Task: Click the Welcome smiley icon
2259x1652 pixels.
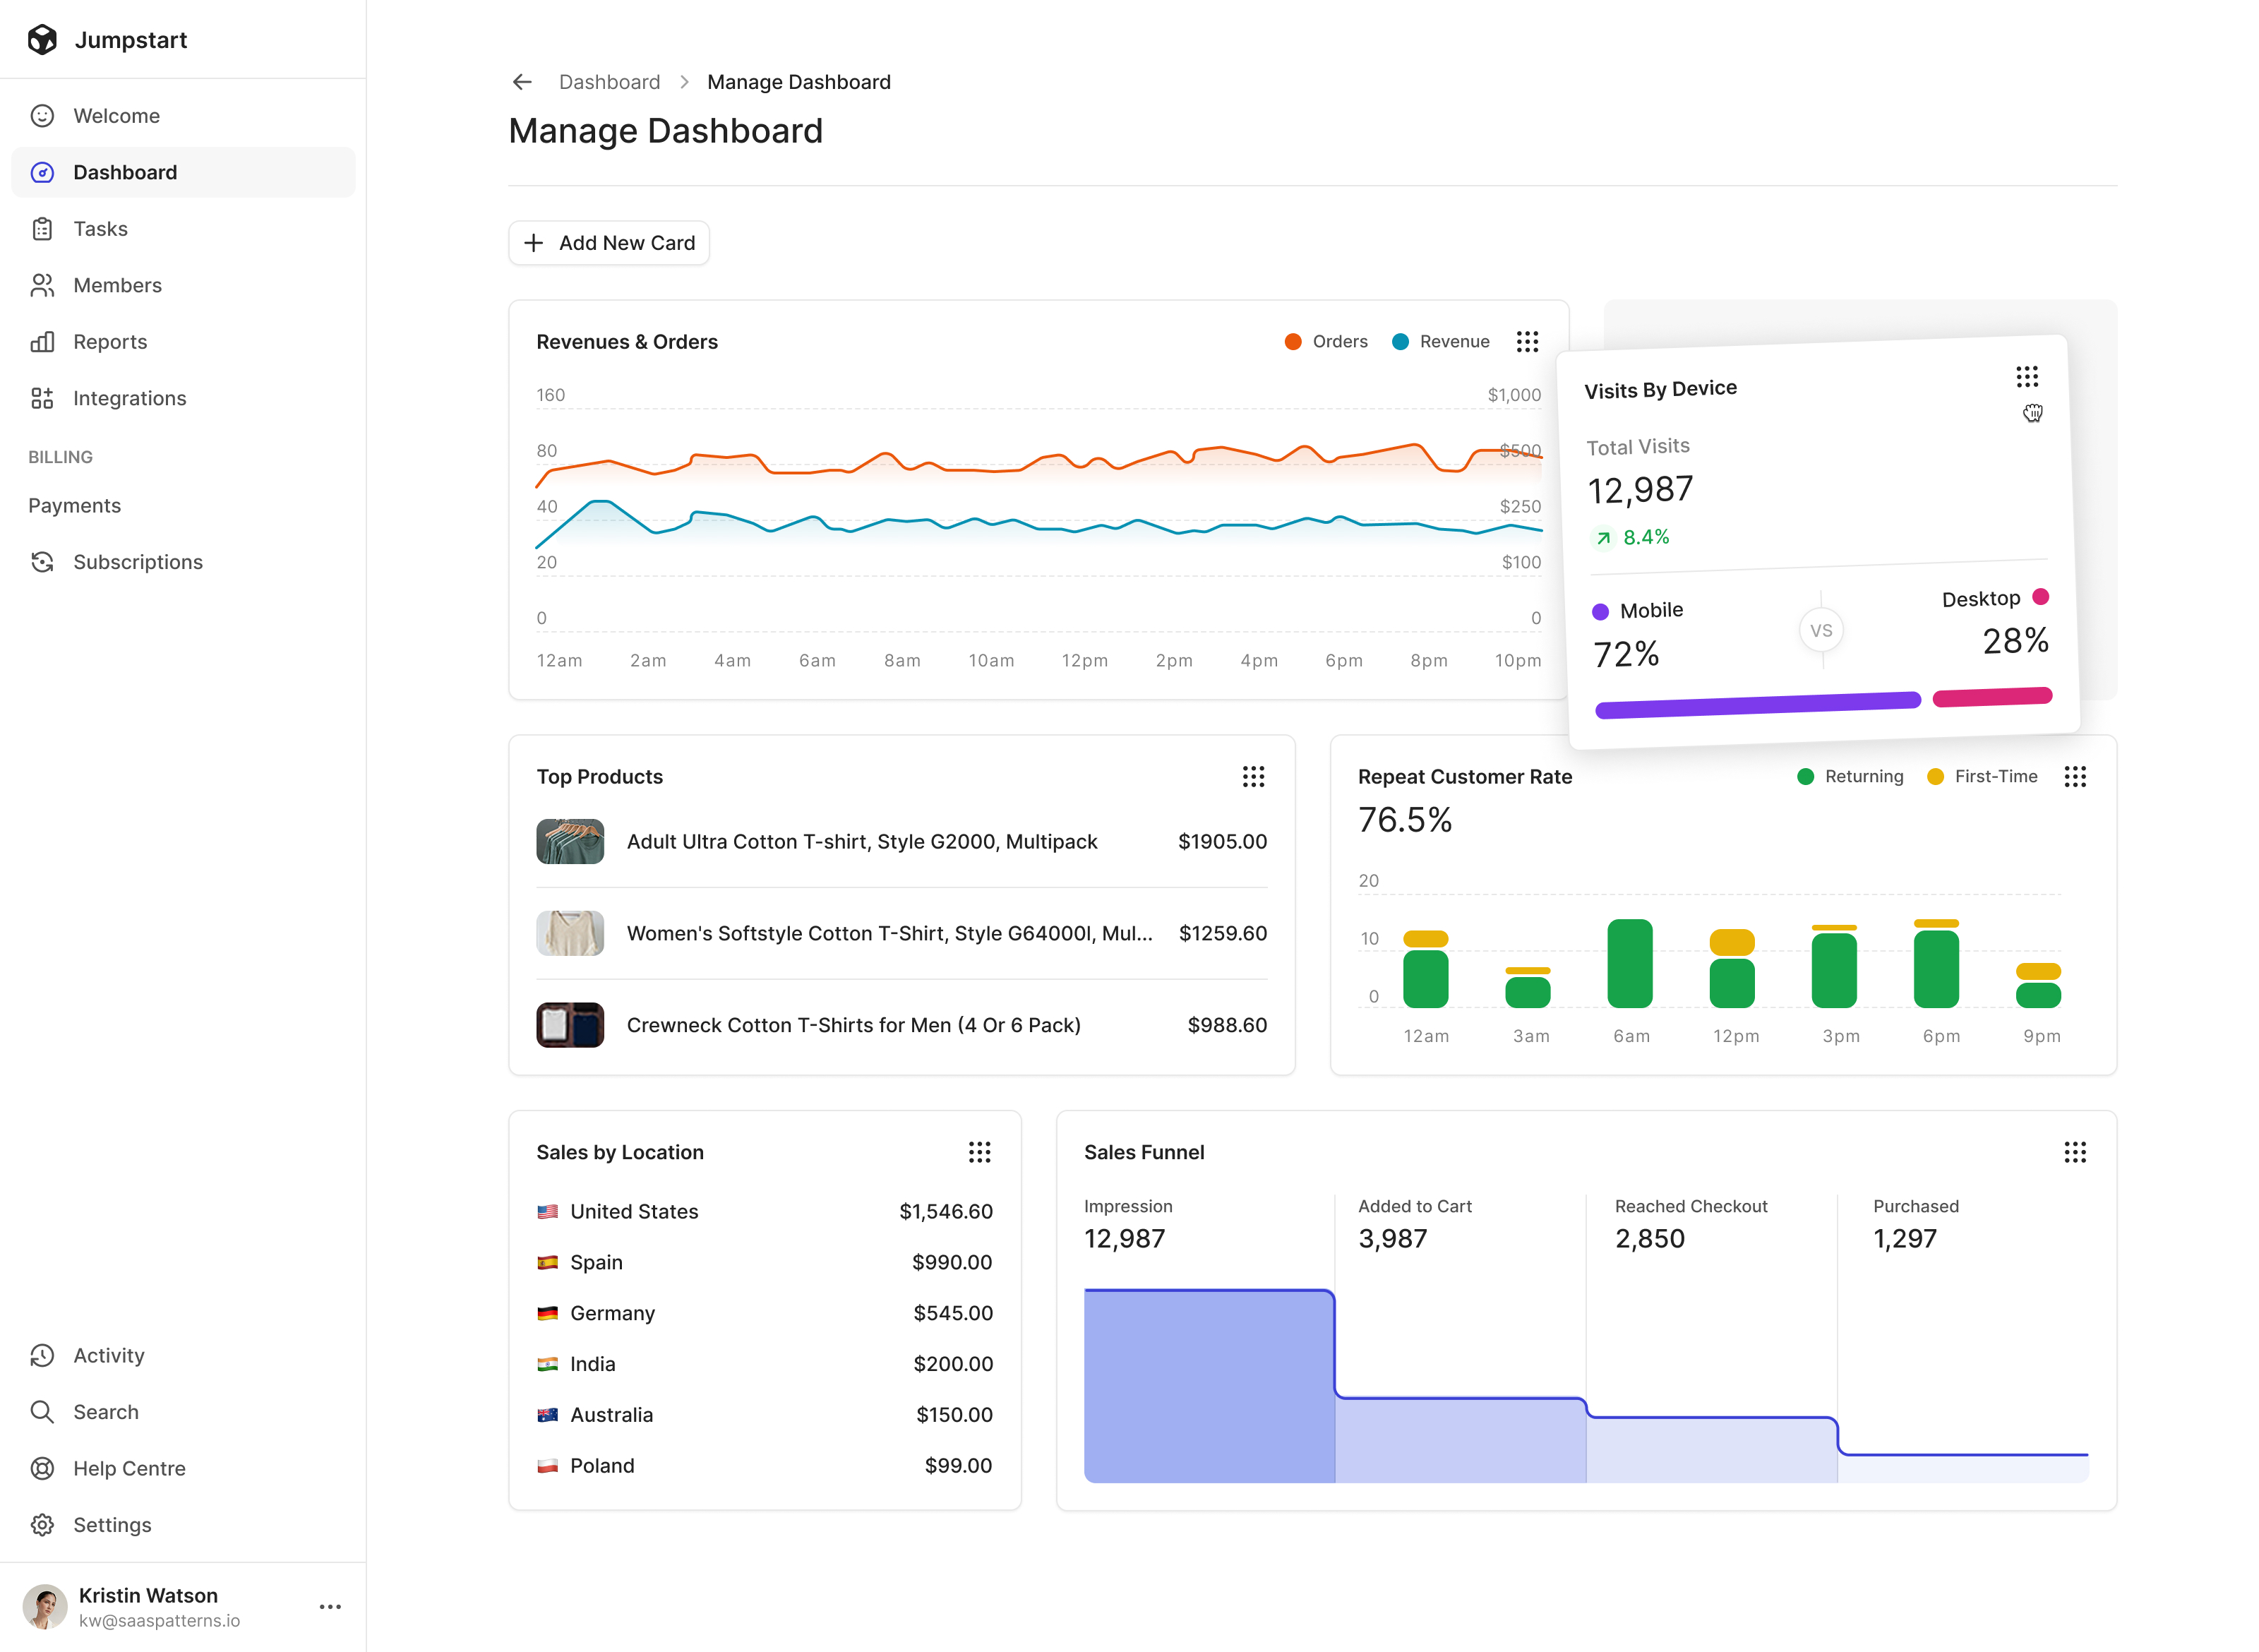Action: 42,116
